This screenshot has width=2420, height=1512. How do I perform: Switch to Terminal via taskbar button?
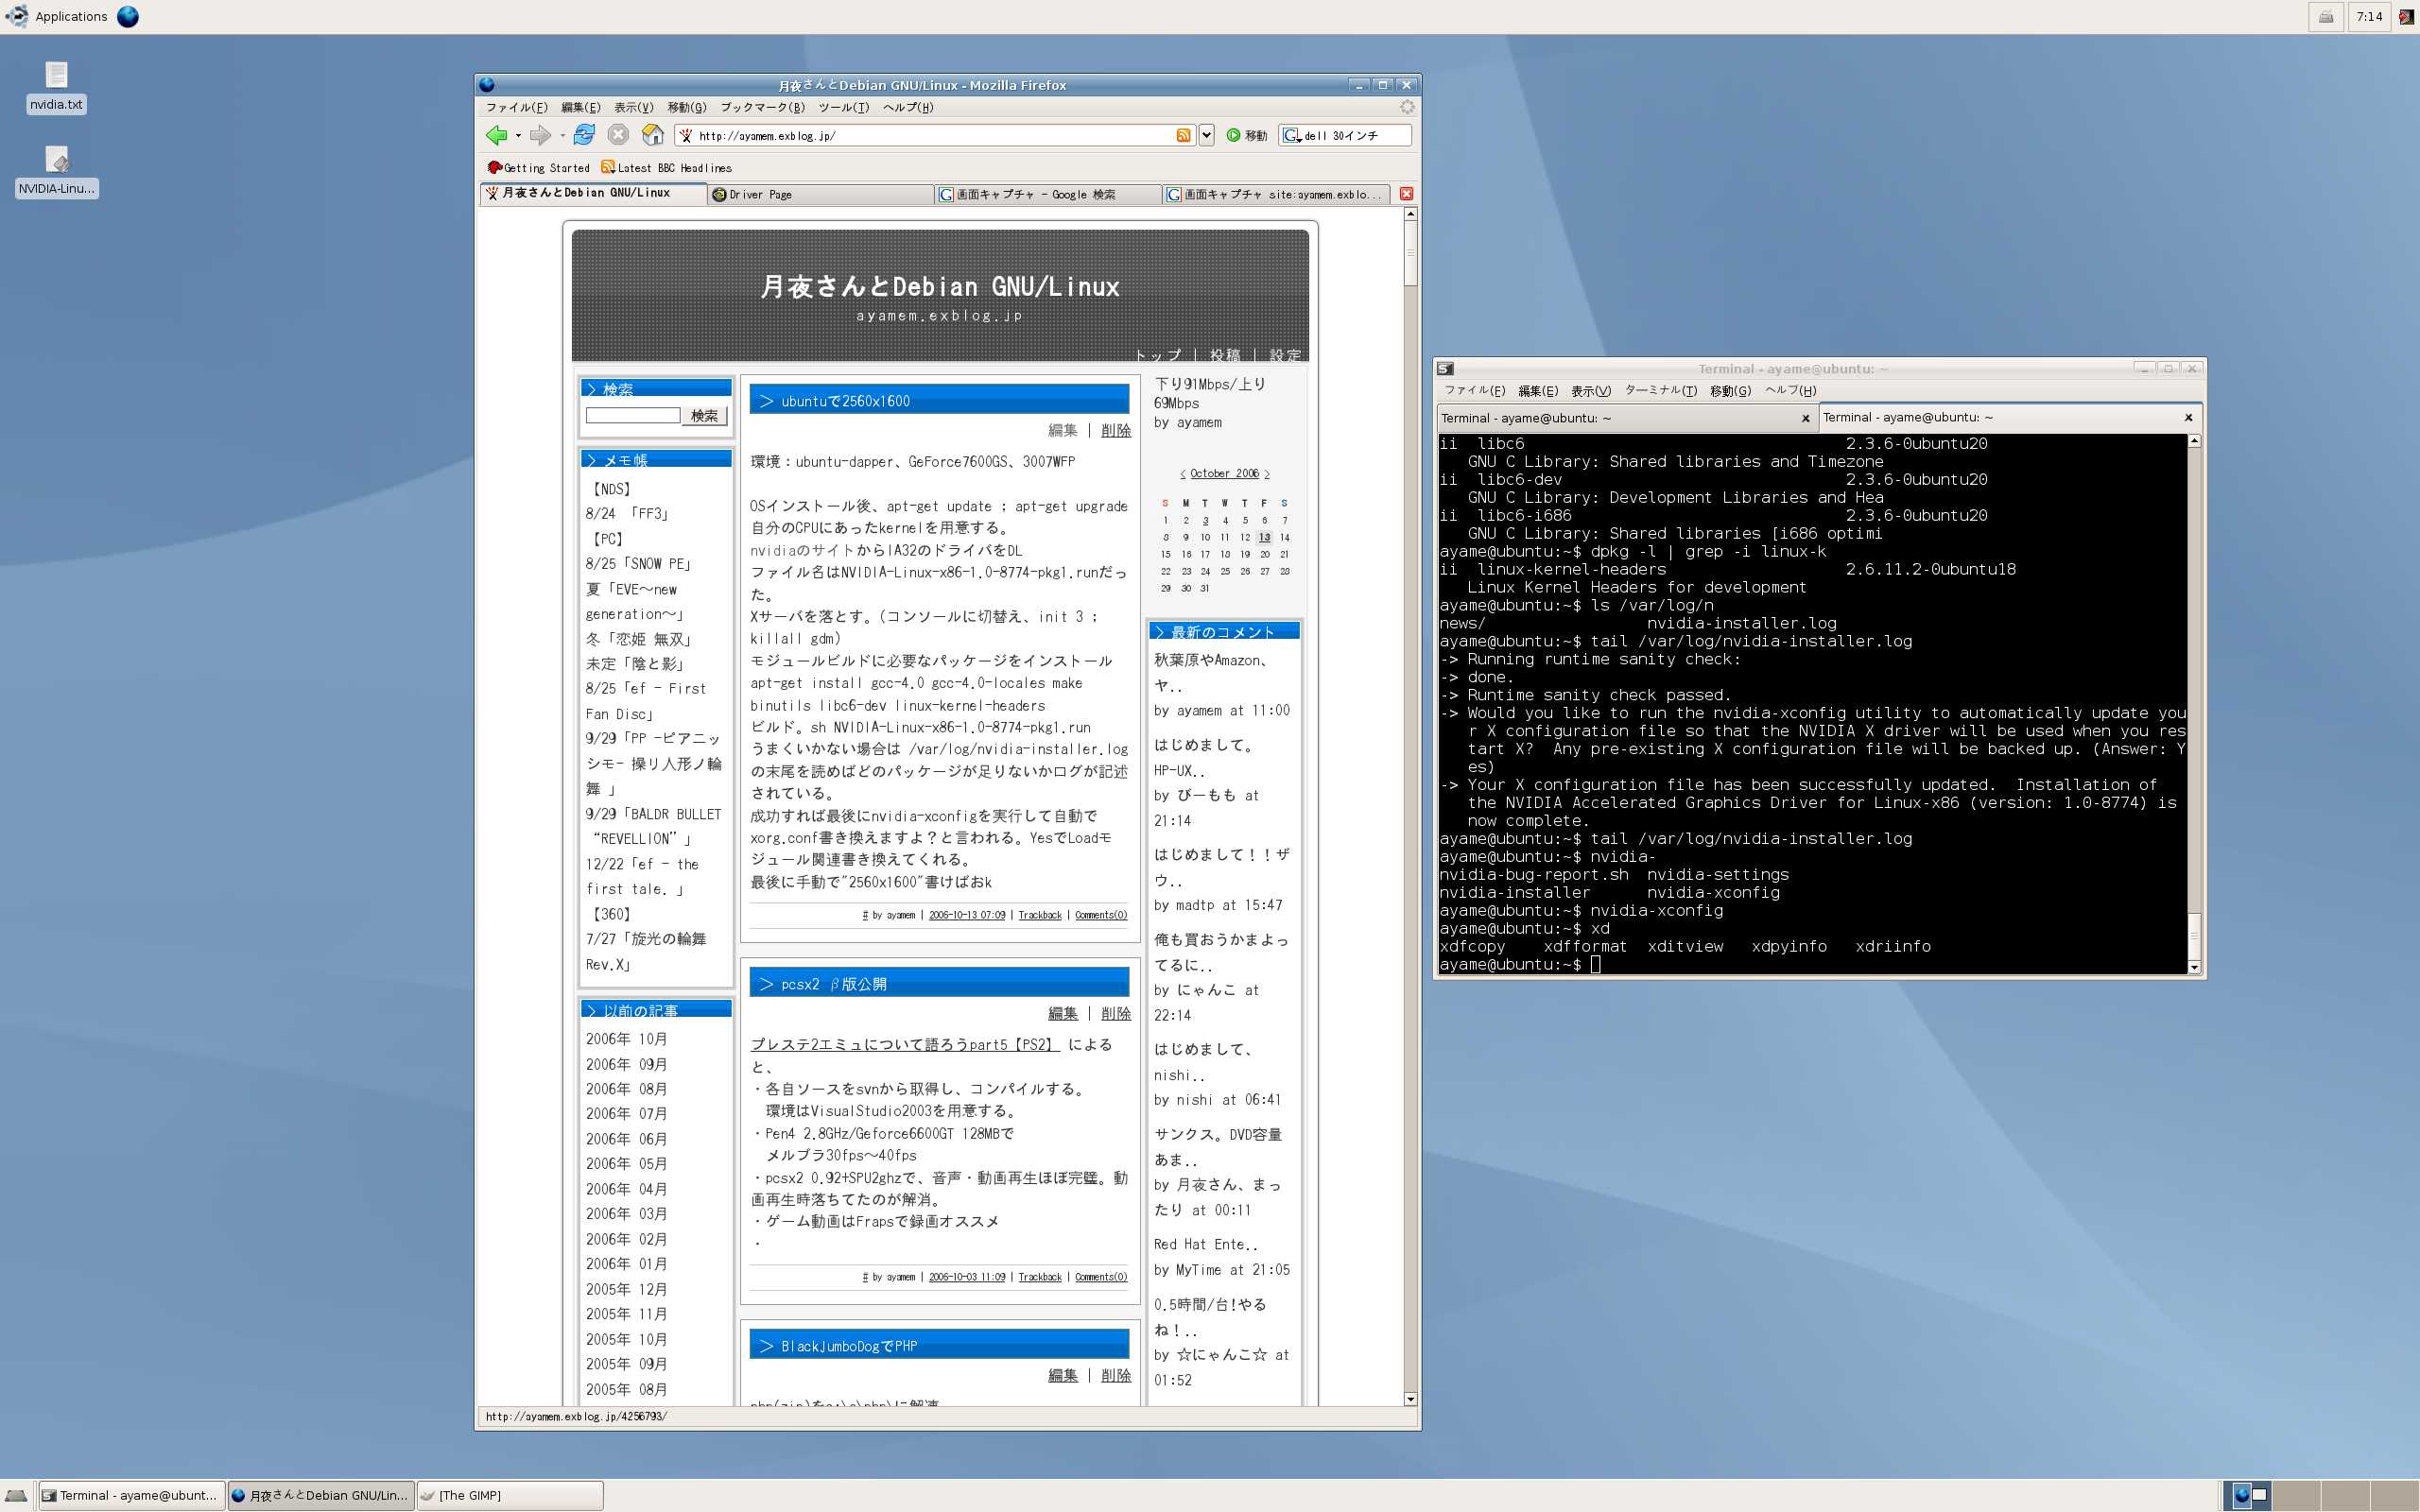[x=131, y=1495]
